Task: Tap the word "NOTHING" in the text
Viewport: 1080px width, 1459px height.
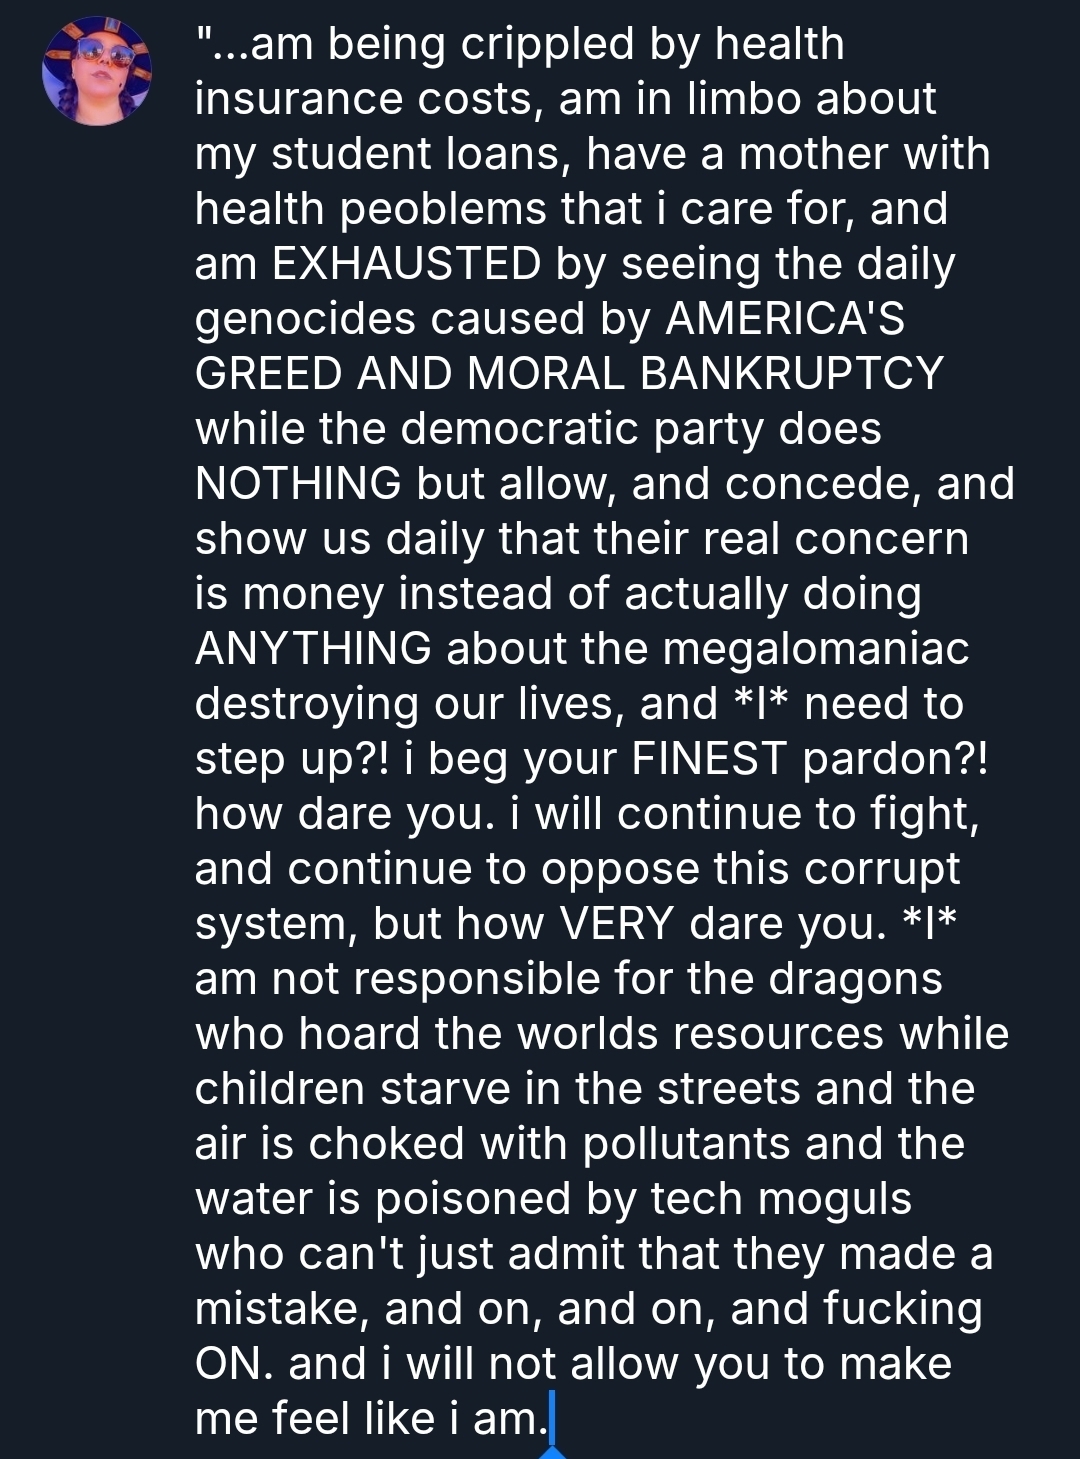Action: tap(298, 484)
